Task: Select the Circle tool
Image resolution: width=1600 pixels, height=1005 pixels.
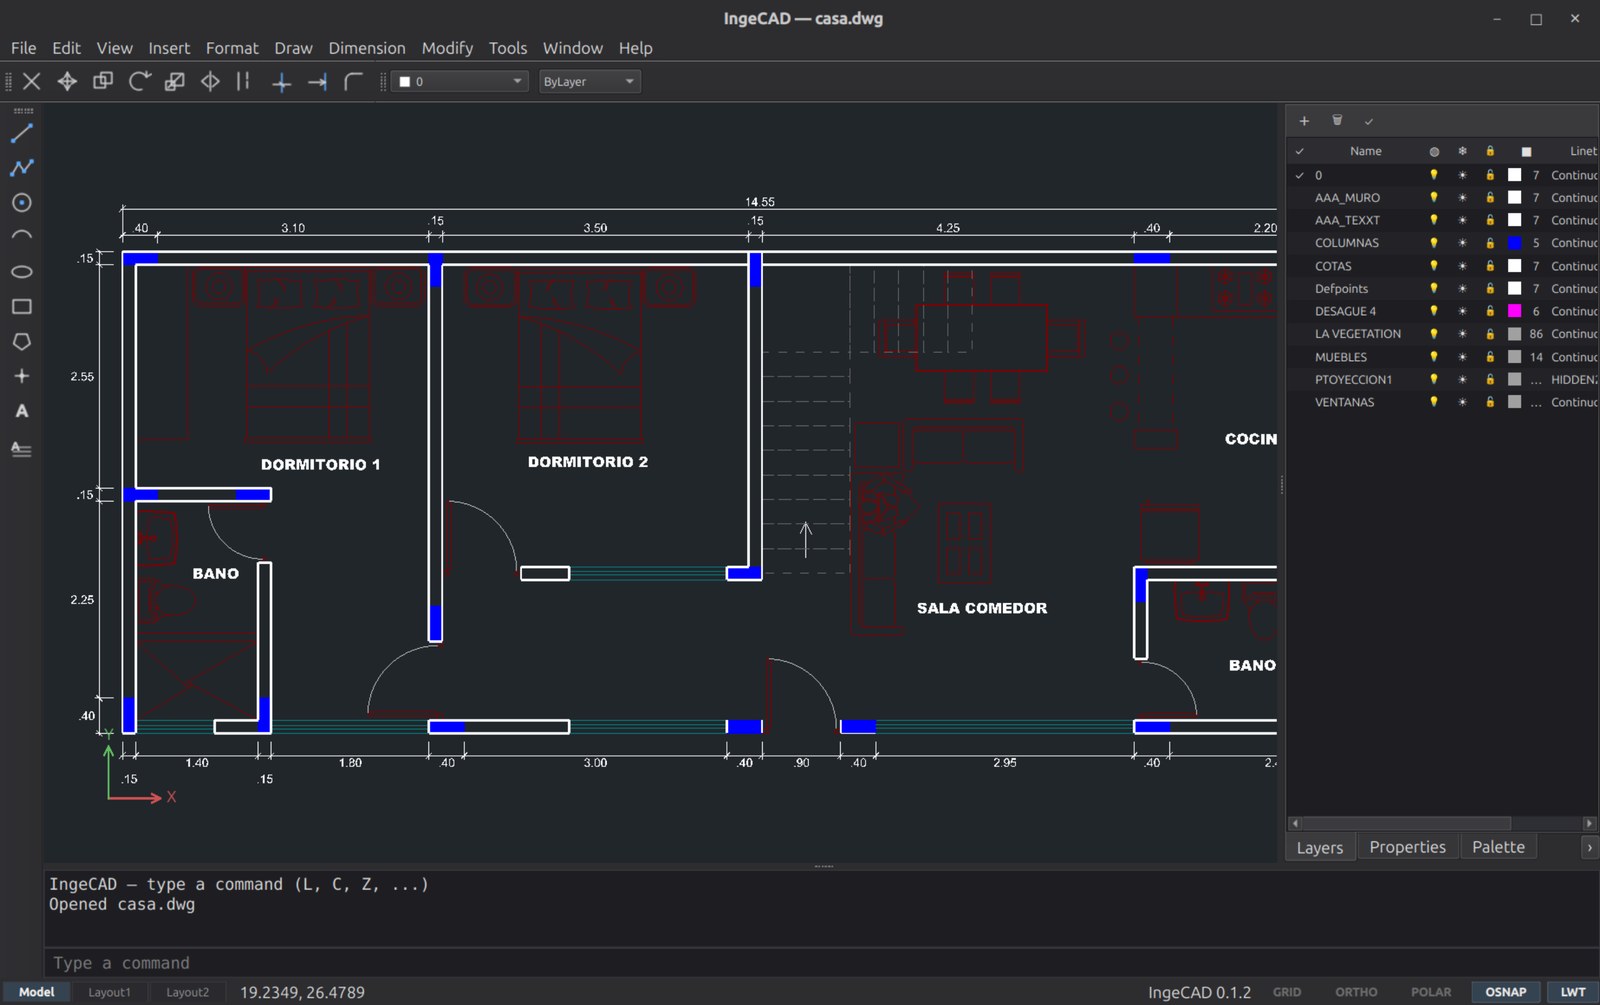Action: coord(22,202)
